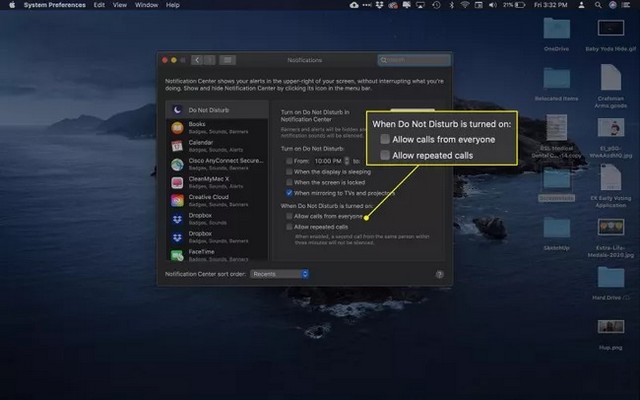This screenshot has width=640, height=400.
Task: Open the Help menu
Action: pyautogui.click(x=173, y=5)
